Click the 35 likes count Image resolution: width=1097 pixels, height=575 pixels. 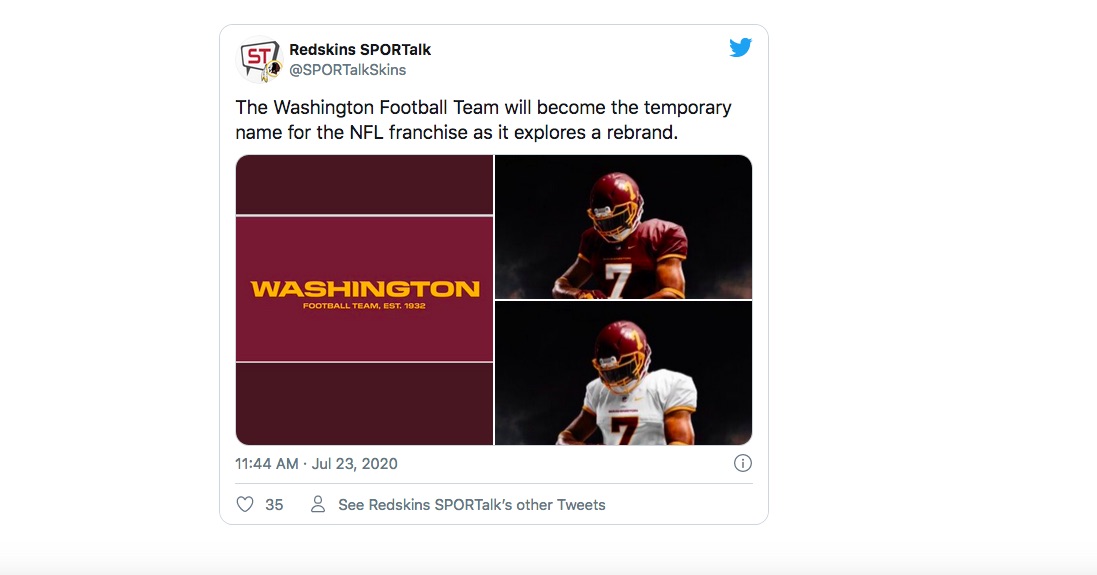point(274,505)
